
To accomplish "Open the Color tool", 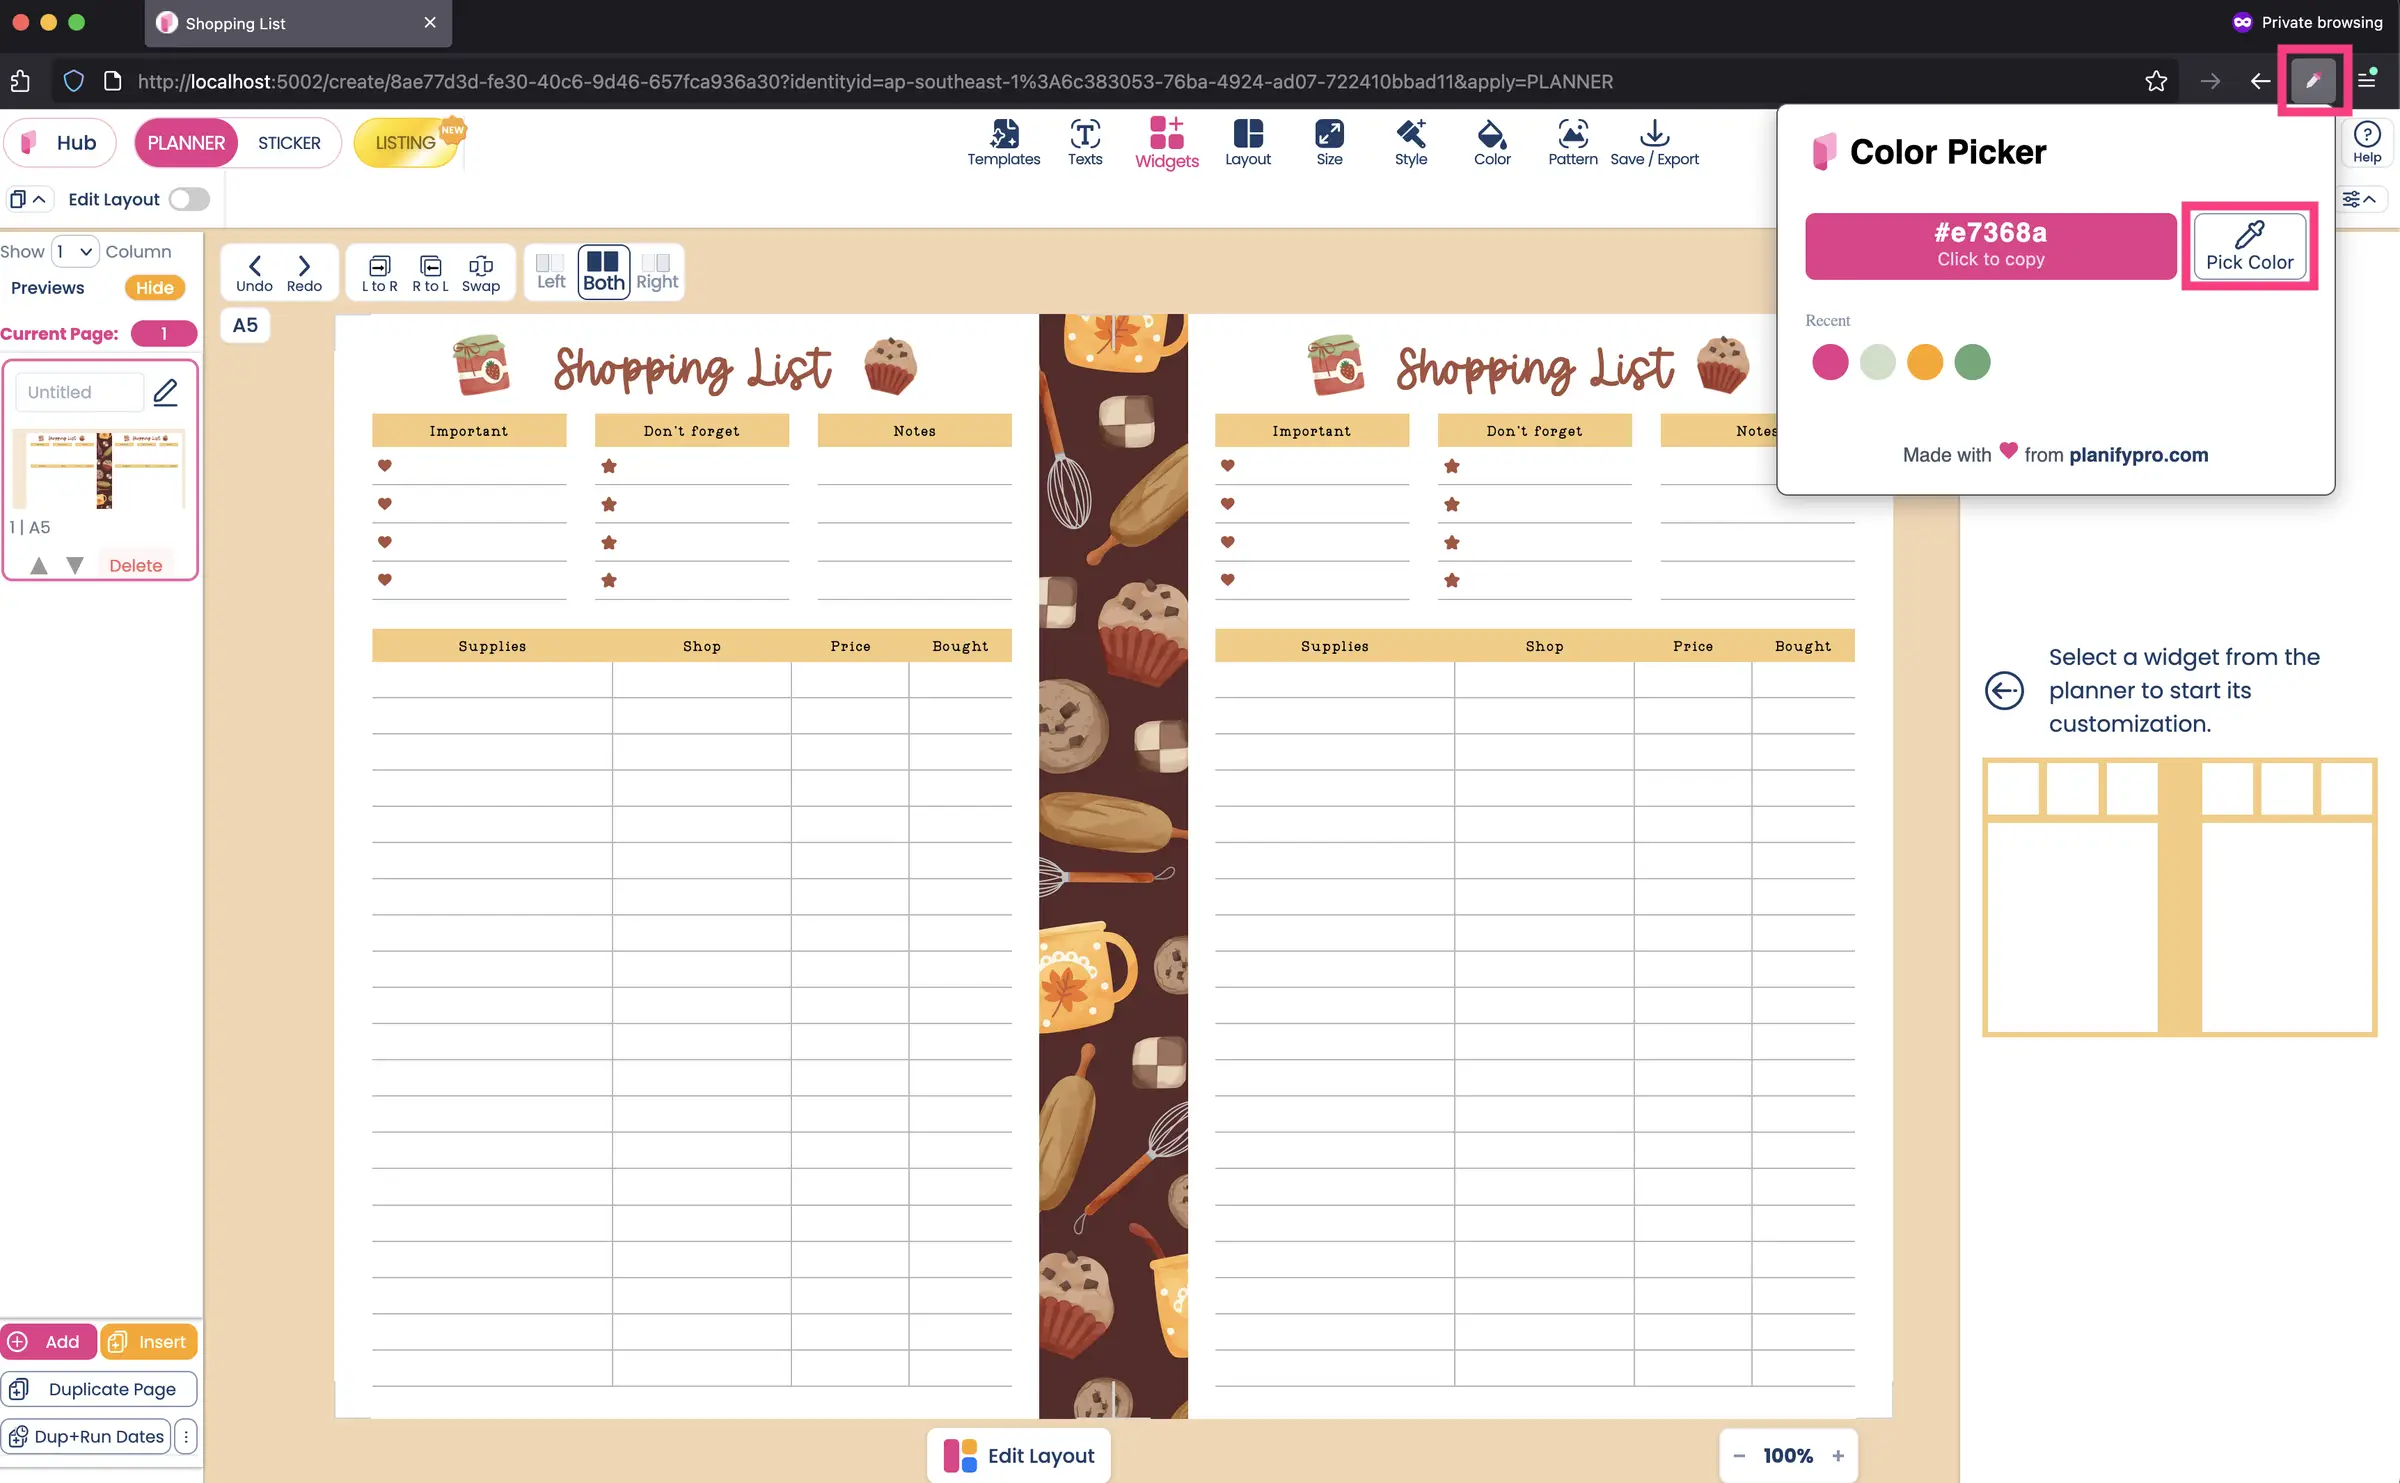I will click(x=1491, y=142).
